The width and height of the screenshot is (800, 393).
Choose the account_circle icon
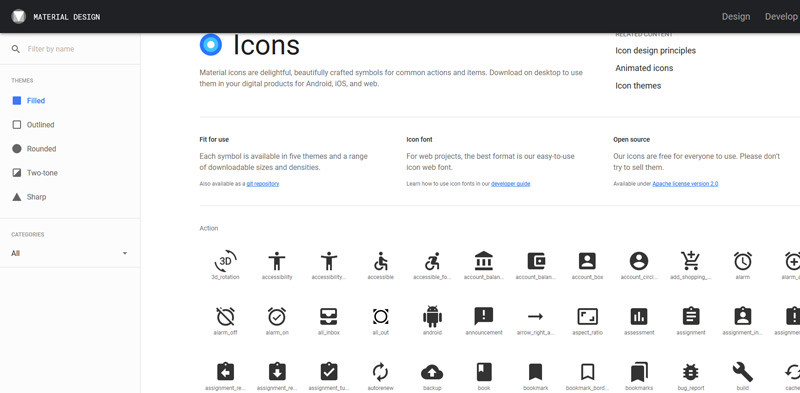click(x=639, y=261)
